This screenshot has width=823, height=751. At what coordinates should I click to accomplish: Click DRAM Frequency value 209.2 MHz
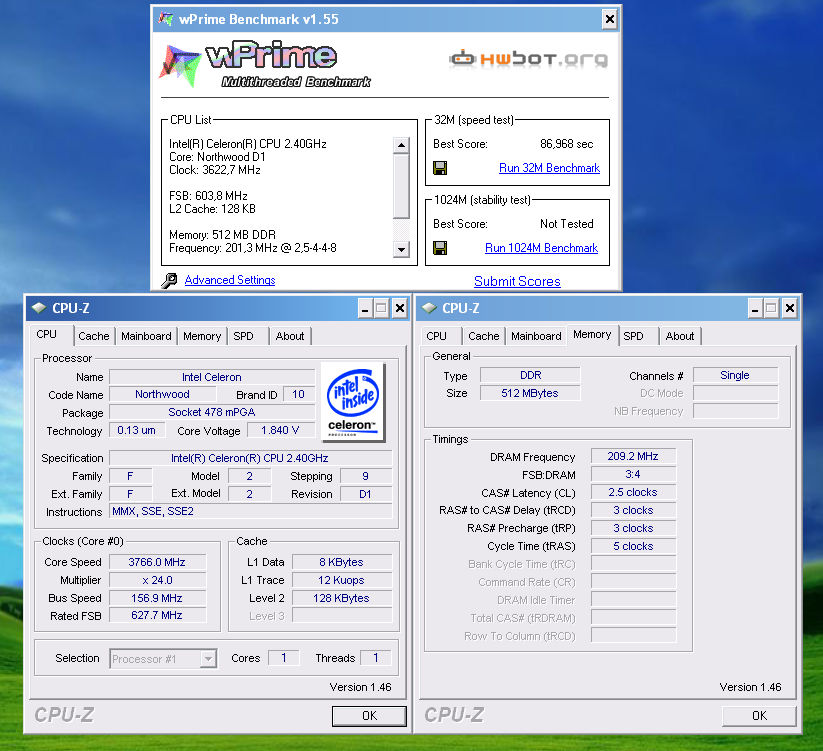click(x=633, y=456)
